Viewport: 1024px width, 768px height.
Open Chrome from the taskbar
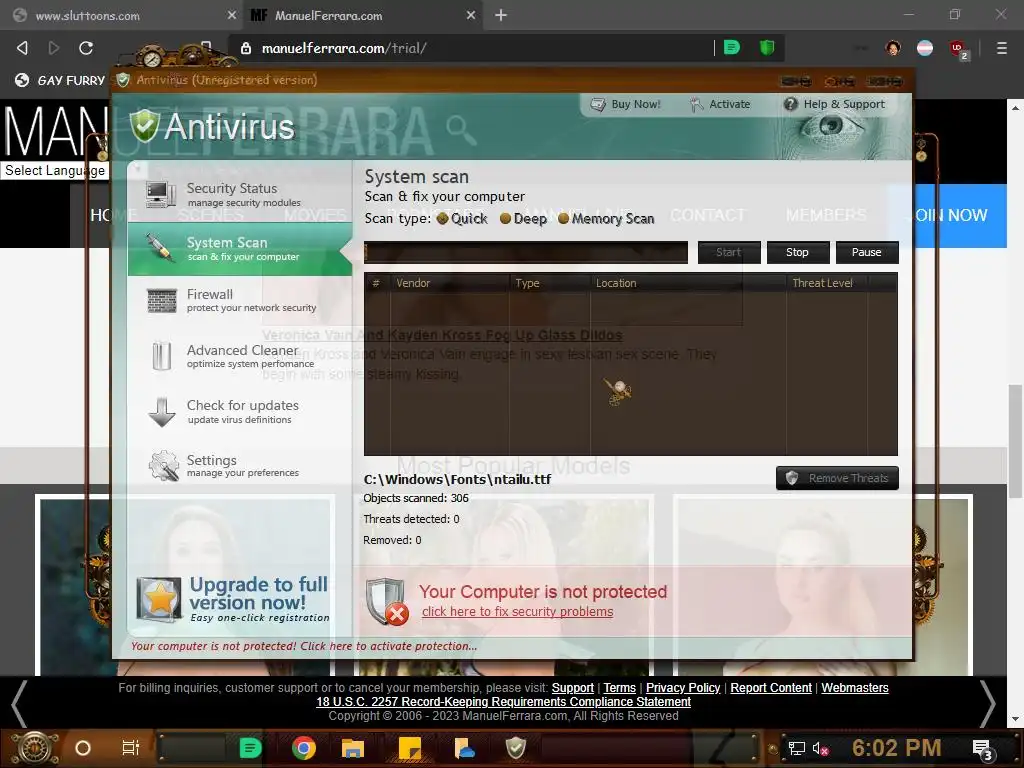pos(304,748)
